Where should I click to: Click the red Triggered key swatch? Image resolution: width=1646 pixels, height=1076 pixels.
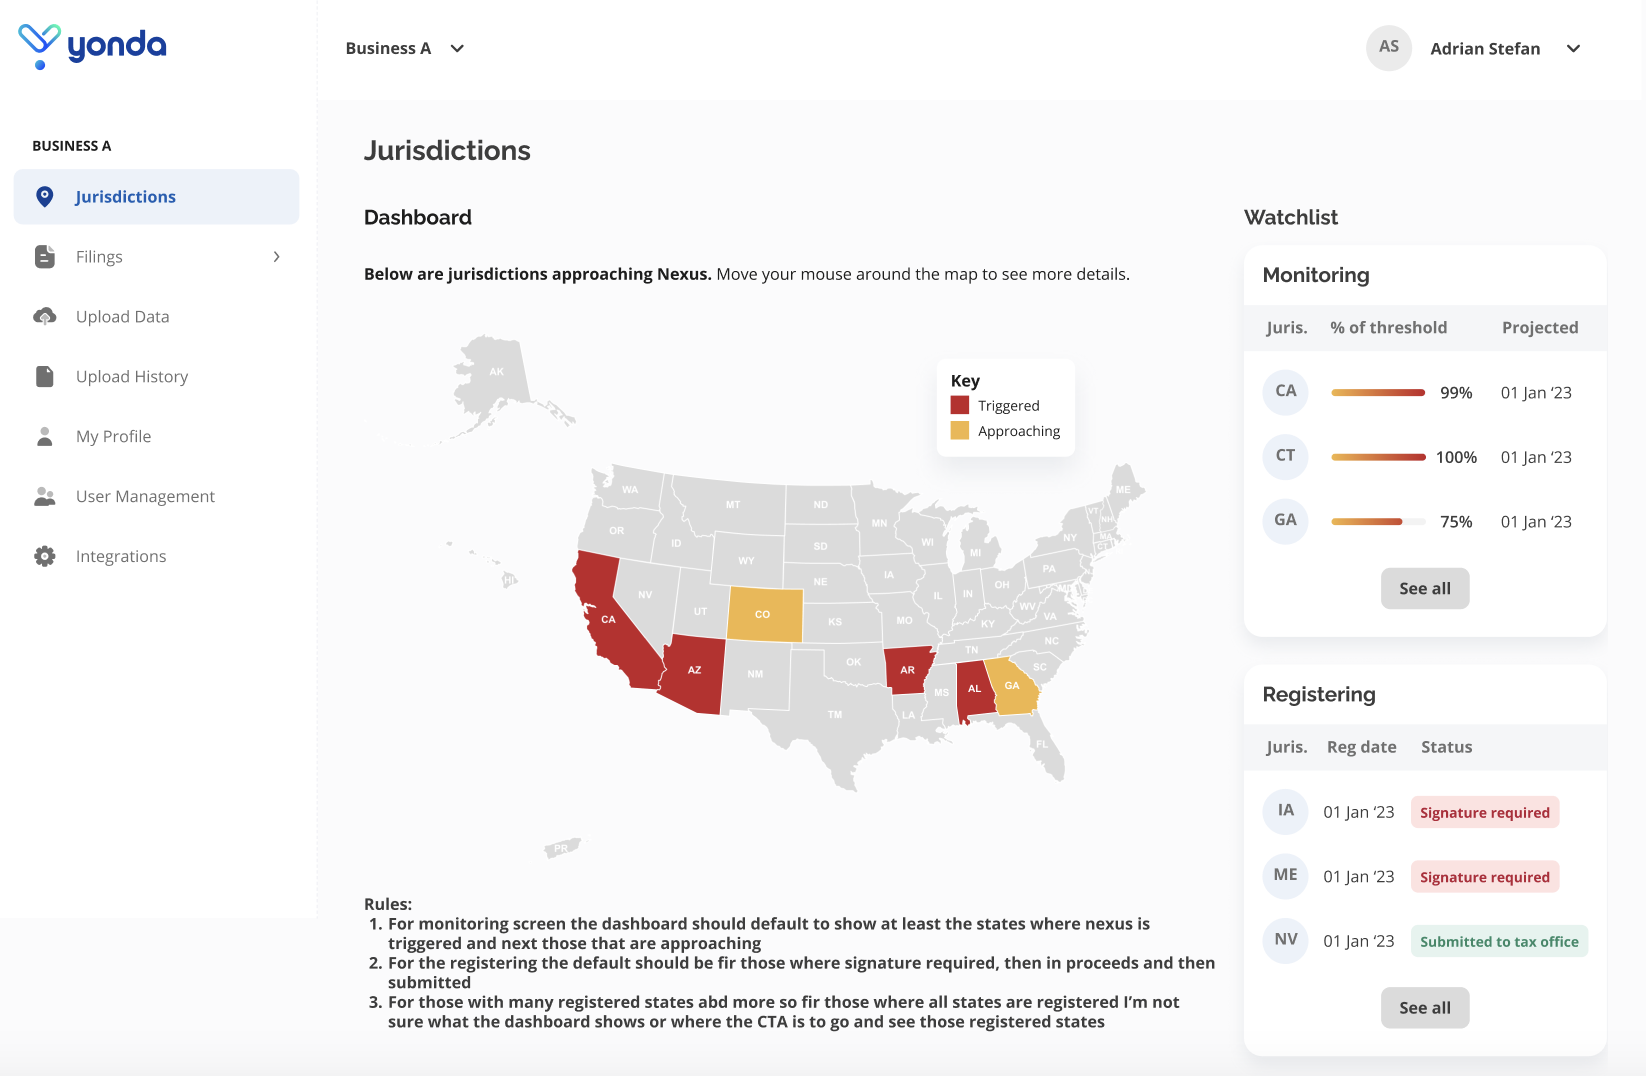[960, 405]
